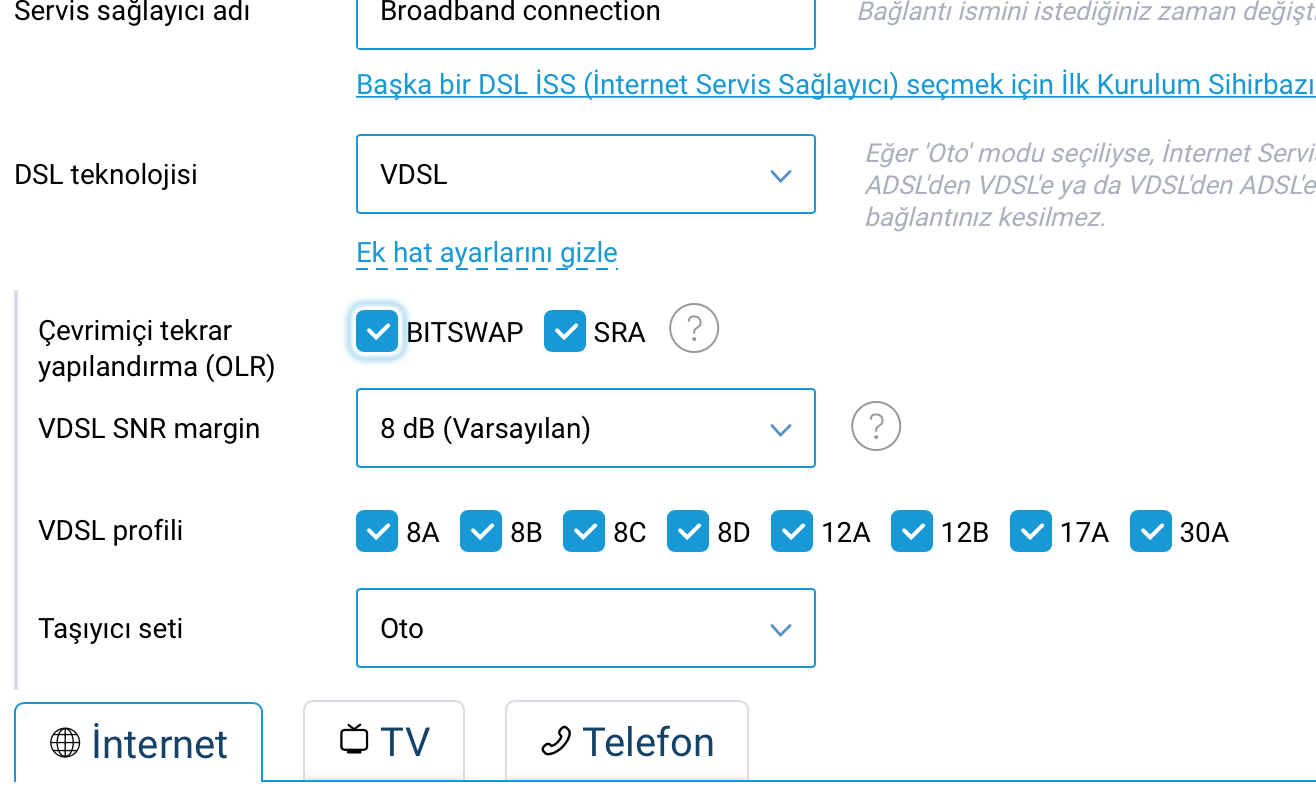Toggle the 8D profile checkbox
The width and height of the screenshot is (1316, 792).
tap(688, 531)
